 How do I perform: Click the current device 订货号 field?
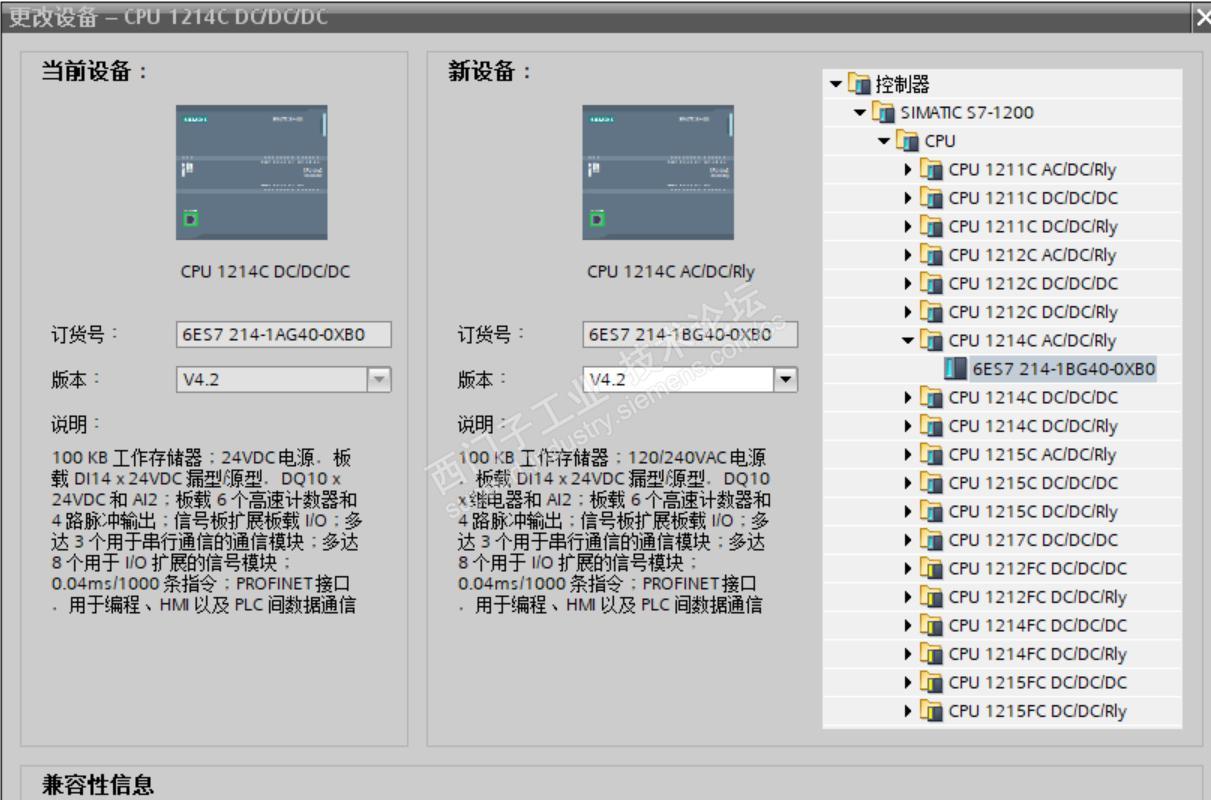click(284, 335)
